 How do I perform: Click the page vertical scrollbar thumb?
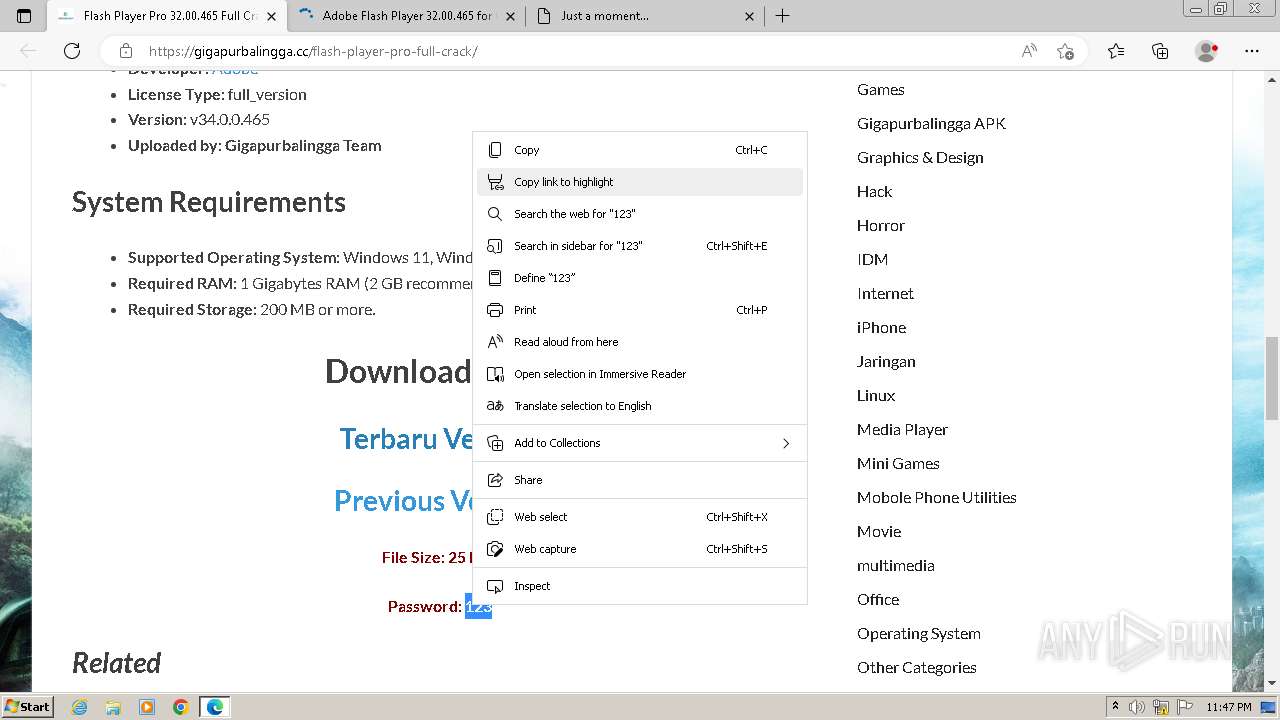click(1272, 378)
